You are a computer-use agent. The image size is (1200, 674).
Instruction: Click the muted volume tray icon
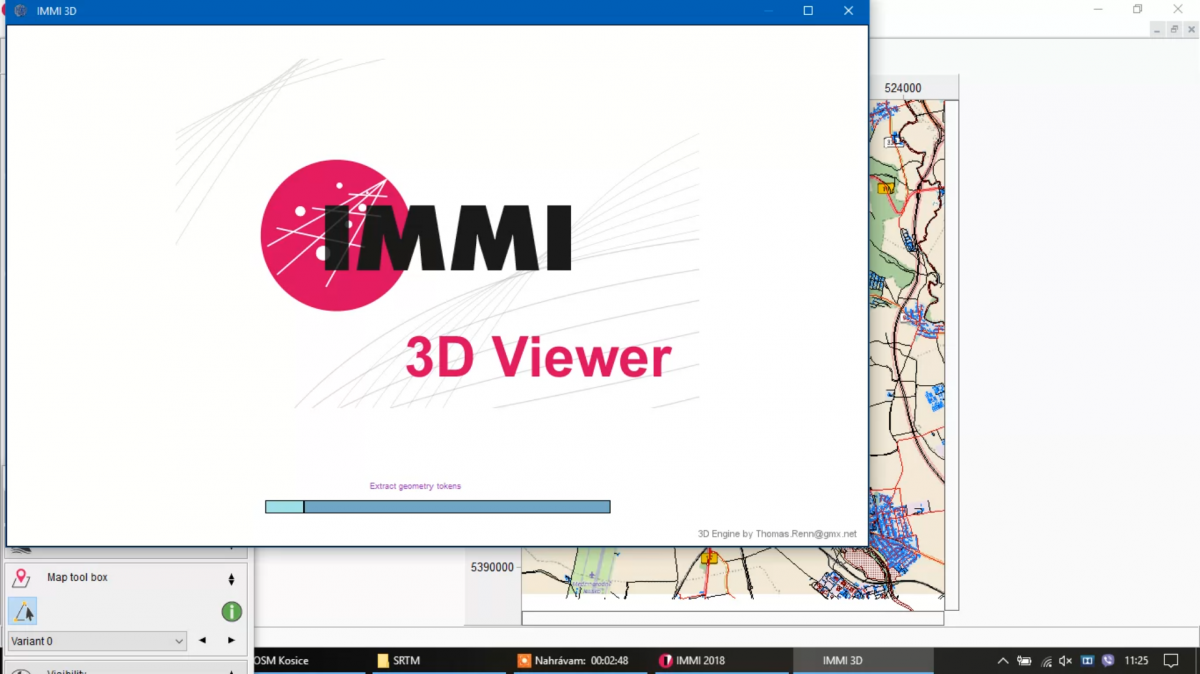[x=1066, y=661]
